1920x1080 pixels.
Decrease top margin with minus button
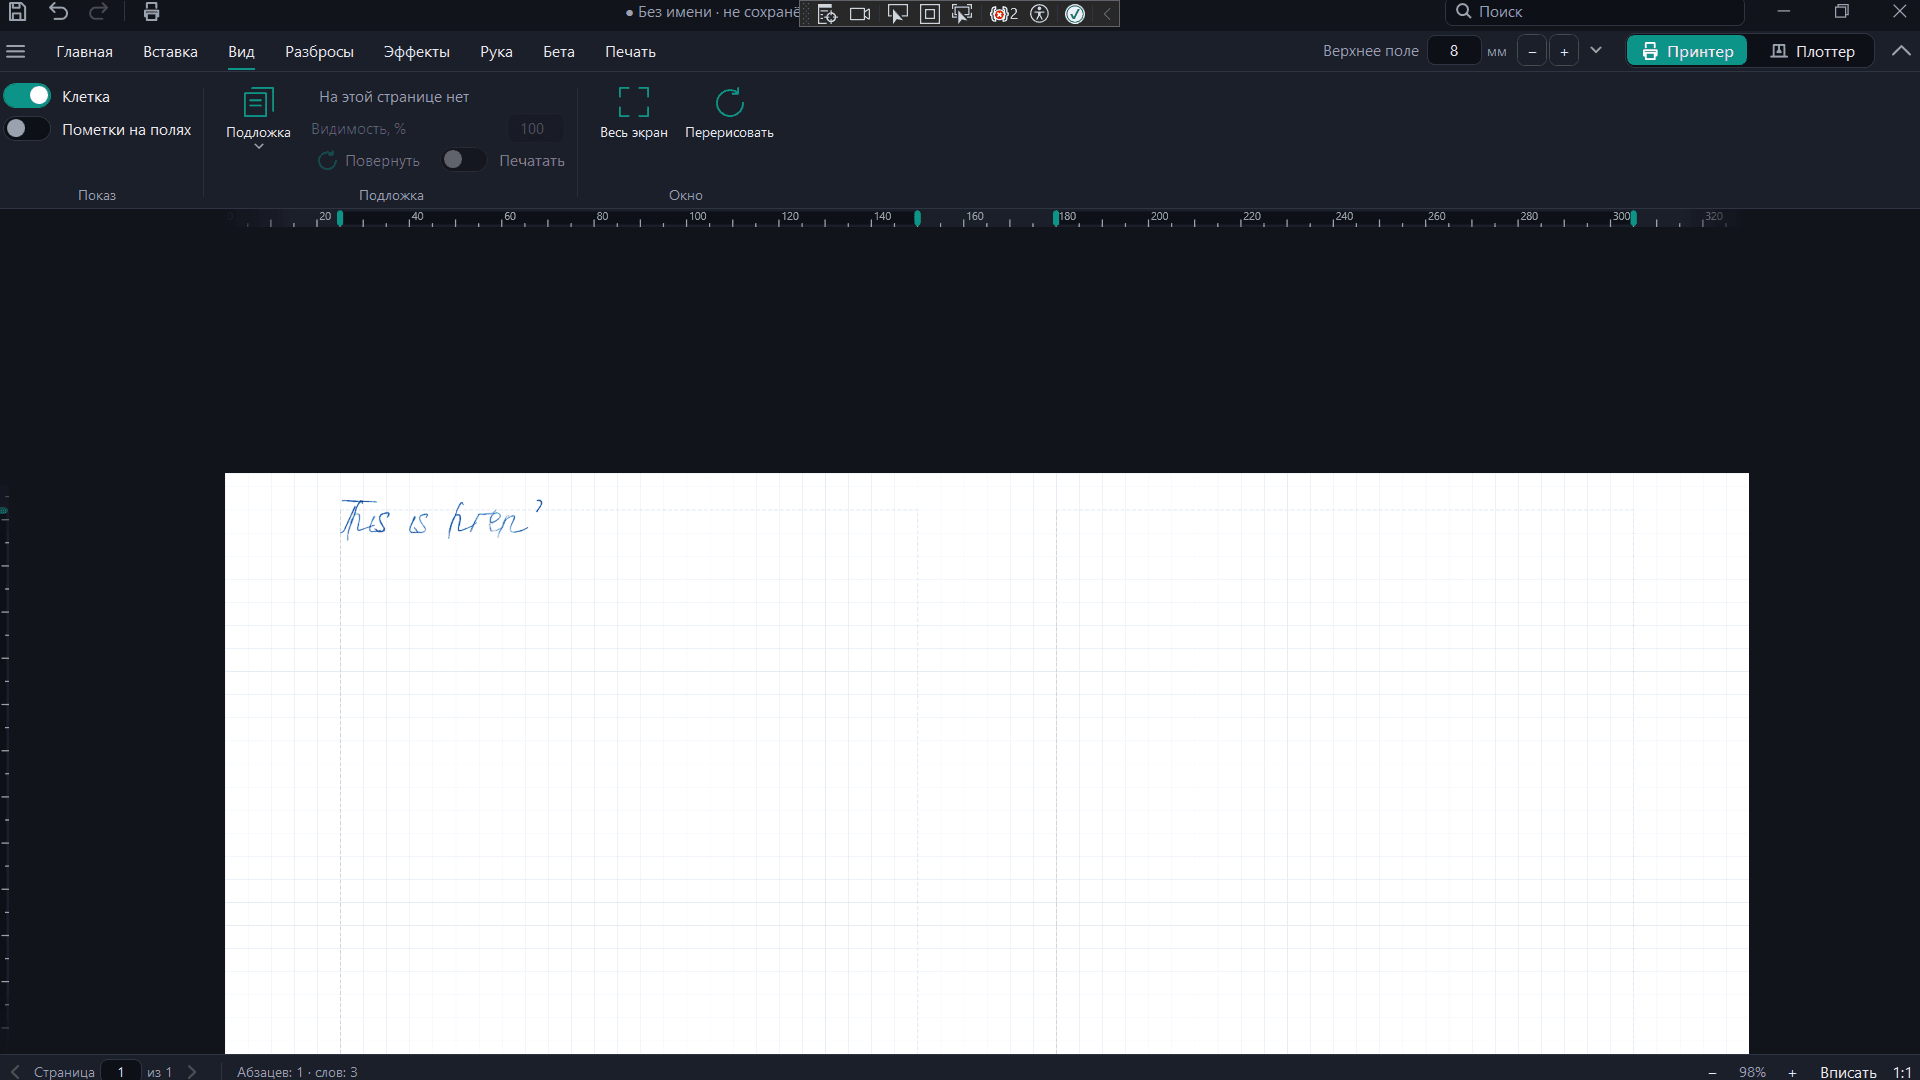[x=1532, y=51]
